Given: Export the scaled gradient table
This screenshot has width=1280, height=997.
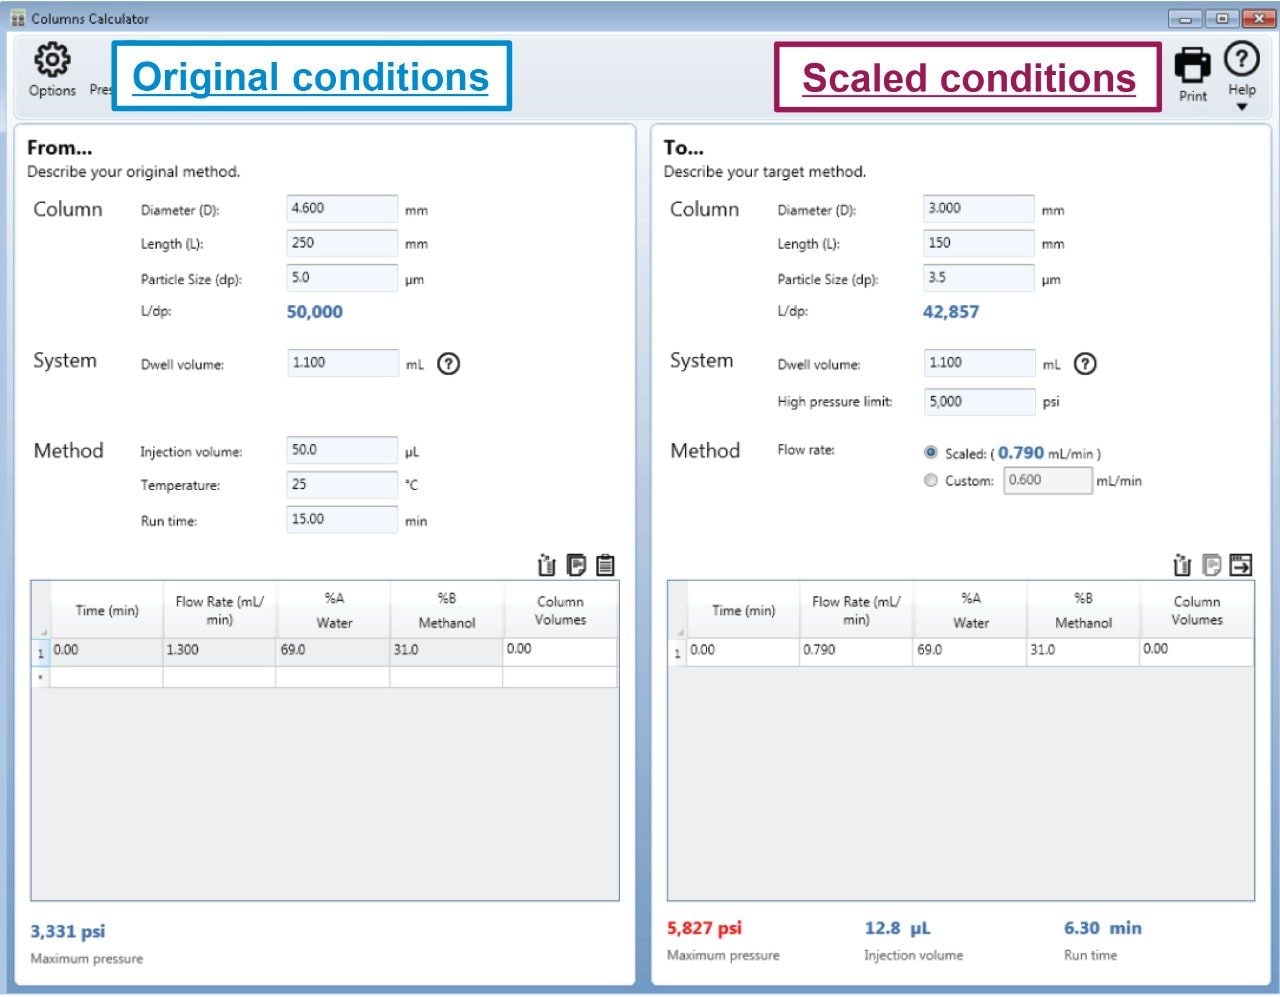Looking at the screenshot, I should coord(1241,564).
